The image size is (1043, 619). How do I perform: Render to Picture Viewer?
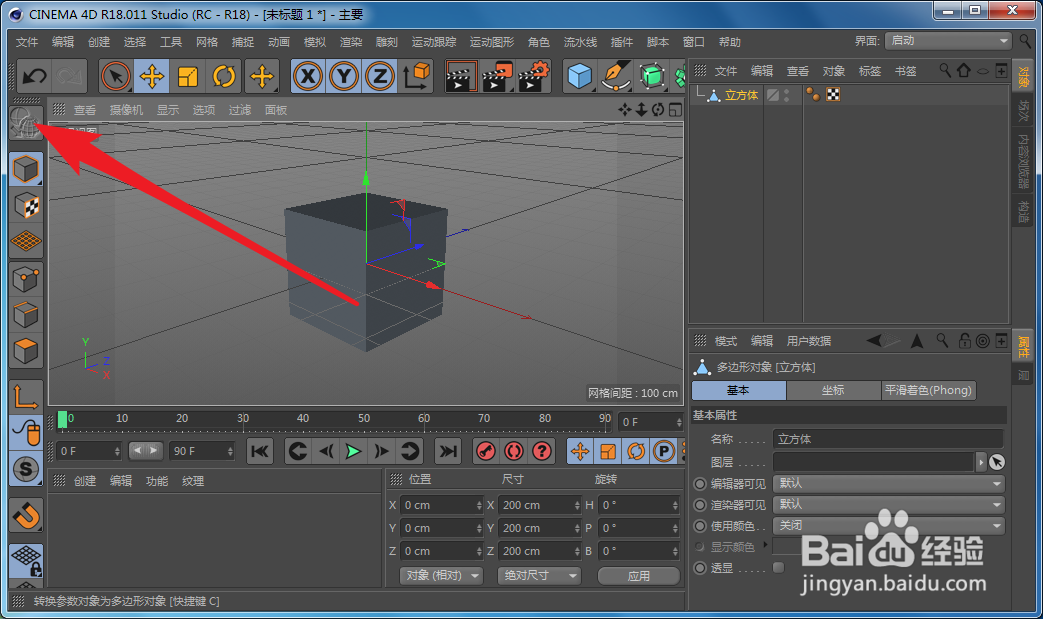[x=497, y=76]
